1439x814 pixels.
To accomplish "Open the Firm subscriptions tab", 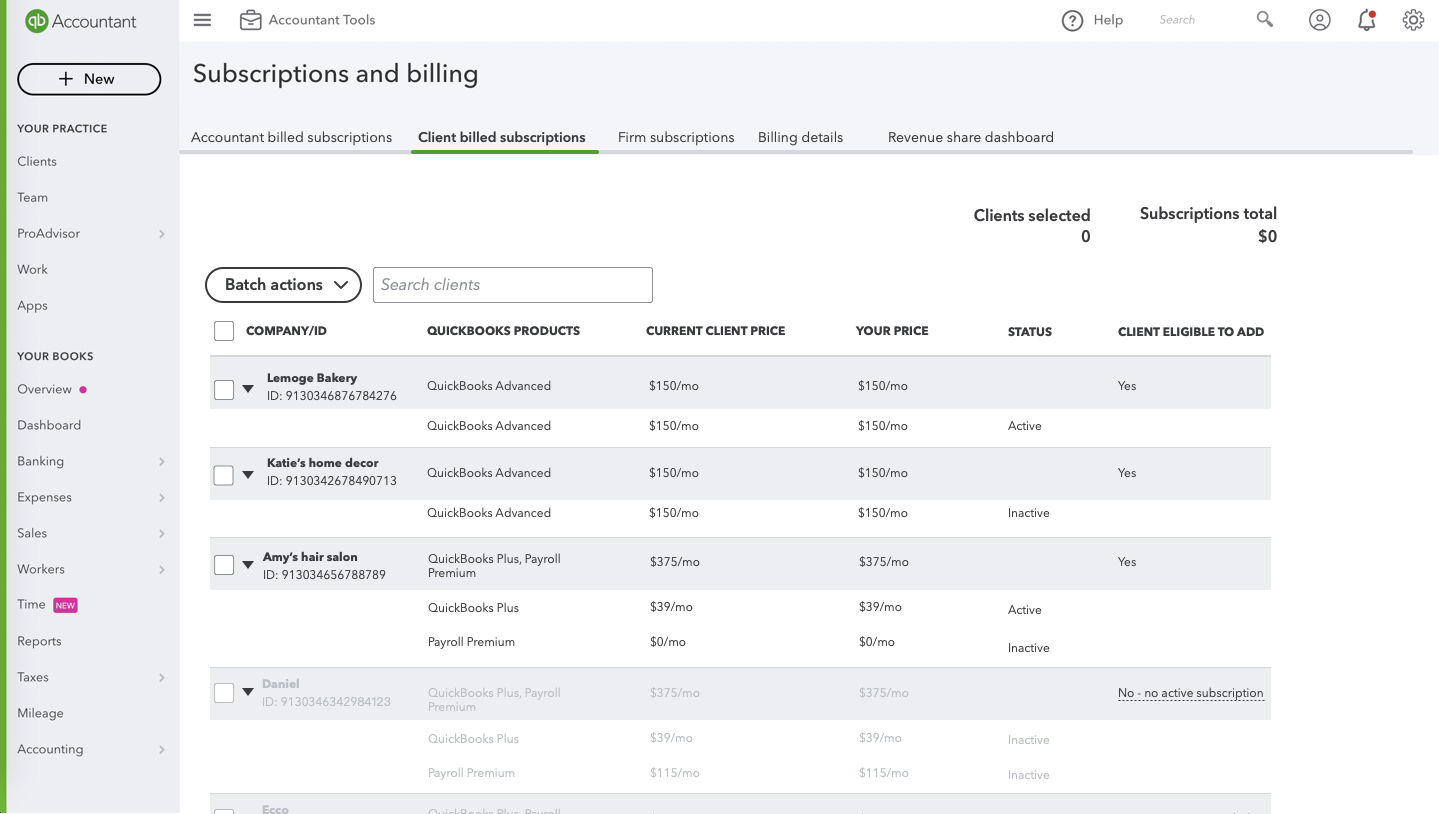I will pyautogui.click(x=676, y=137).
